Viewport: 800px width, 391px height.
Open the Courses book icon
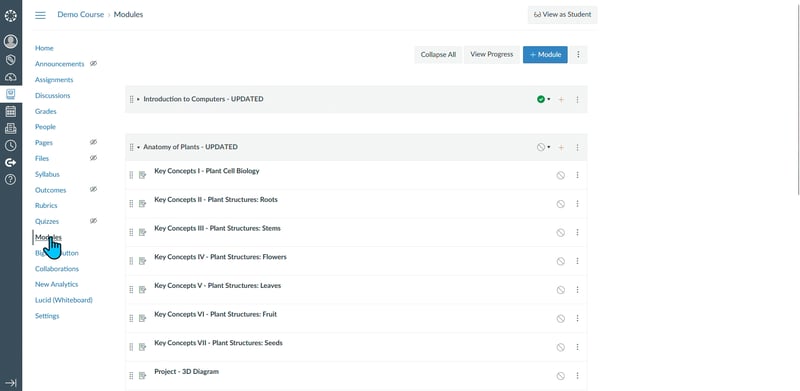(x=11, y=94)
